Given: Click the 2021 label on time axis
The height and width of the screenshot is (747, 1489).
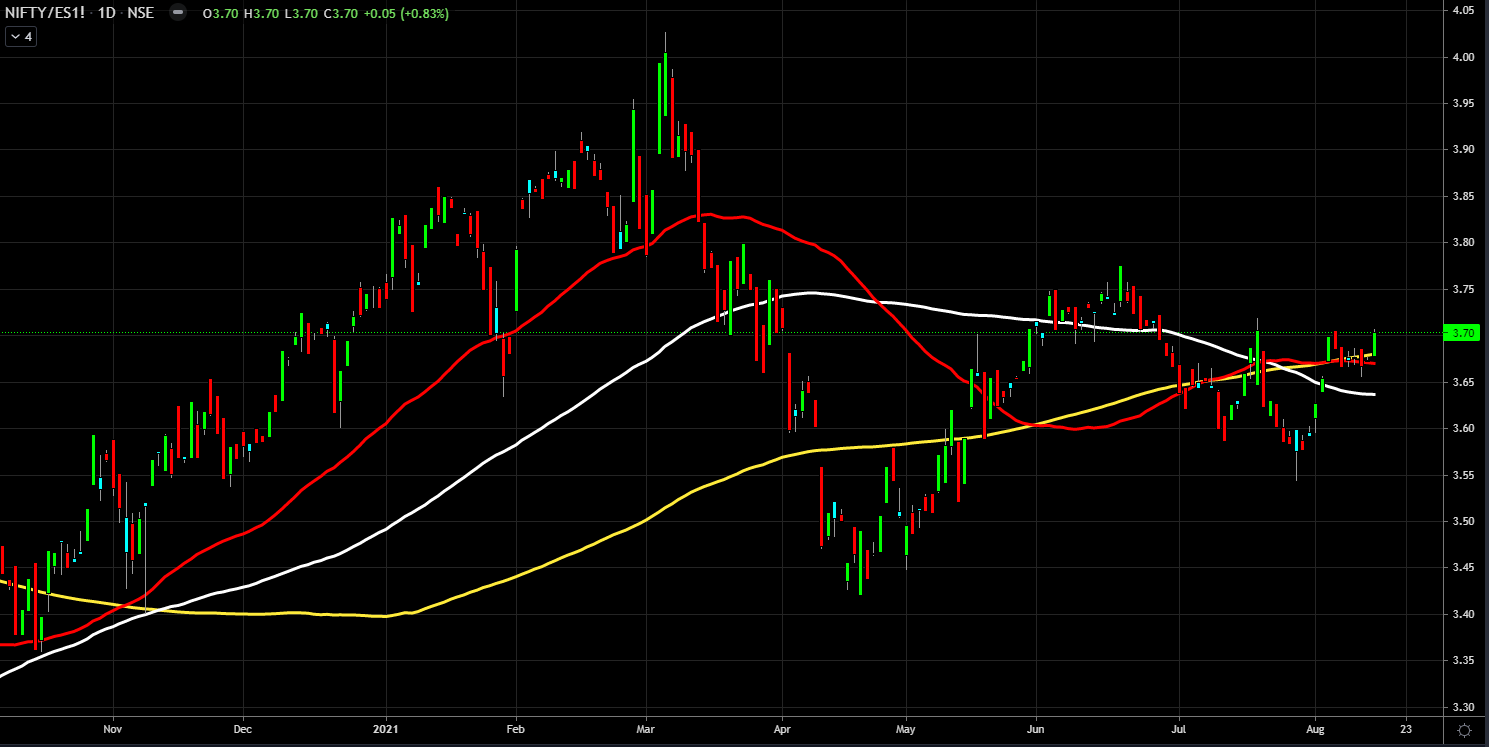Looking at the screenshot, I should 386,730.
